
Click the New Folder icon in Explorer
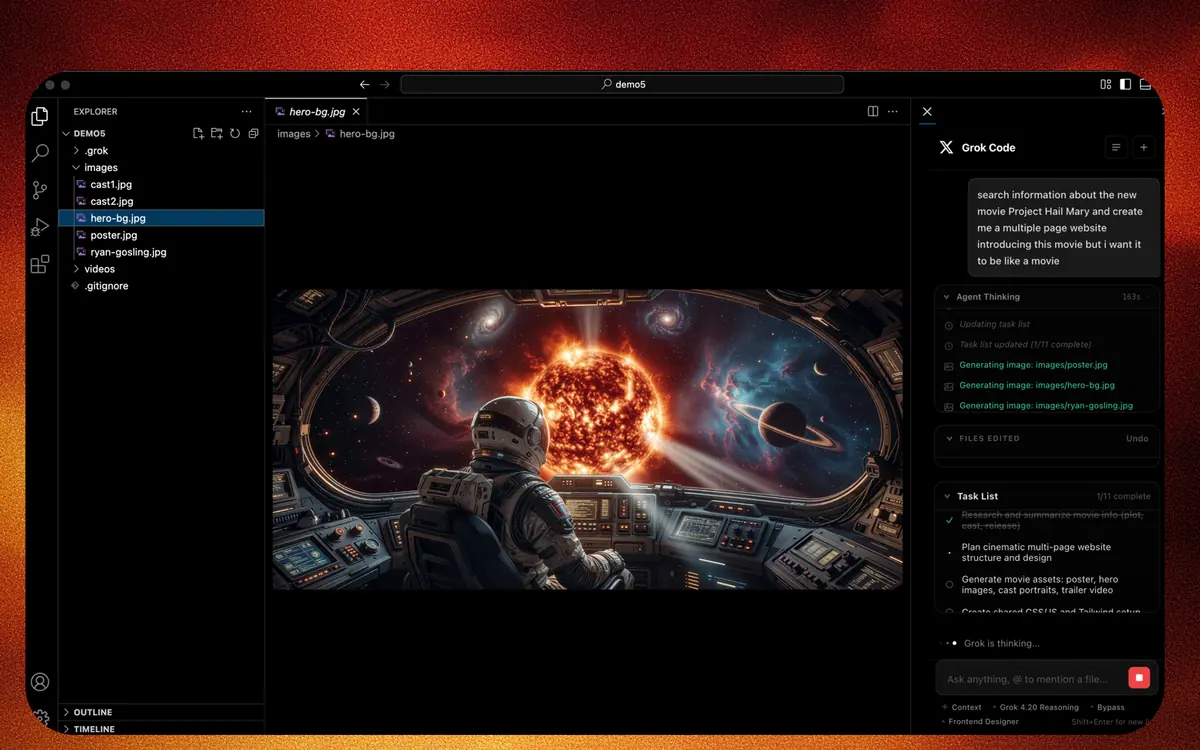(x=216, y=133)
